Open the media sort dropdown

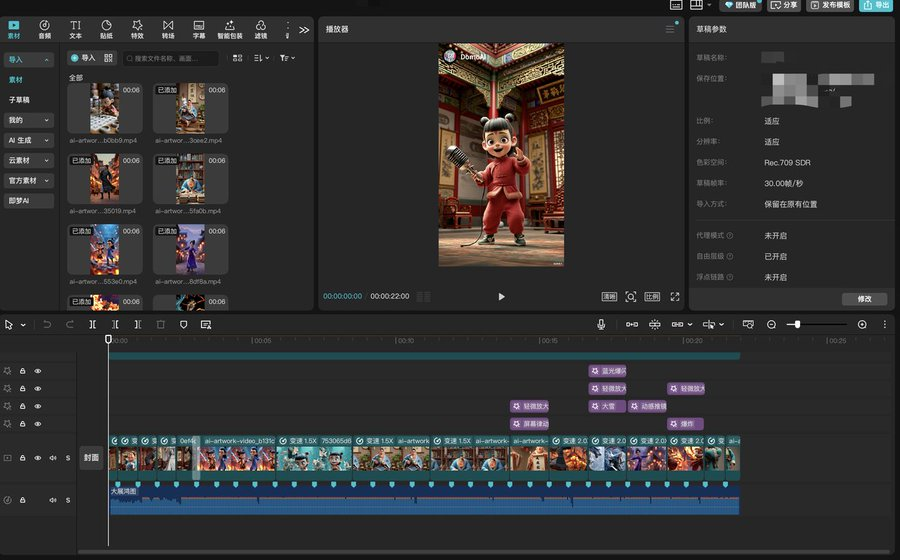pyautogui.click(x=261, y=58)
